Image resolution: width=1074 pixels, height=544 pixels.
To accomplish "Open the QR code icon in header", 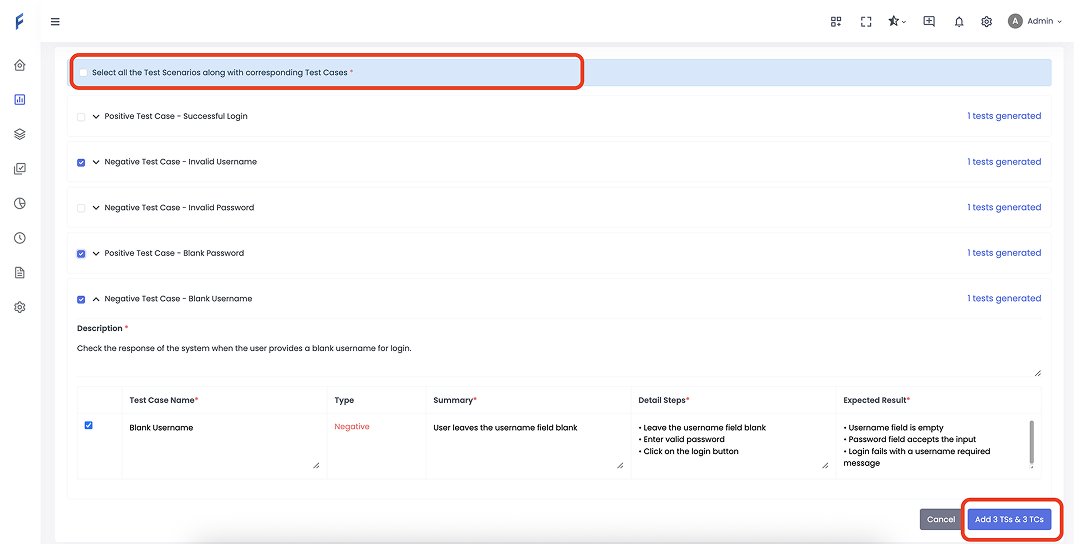I will click(836, 22).
